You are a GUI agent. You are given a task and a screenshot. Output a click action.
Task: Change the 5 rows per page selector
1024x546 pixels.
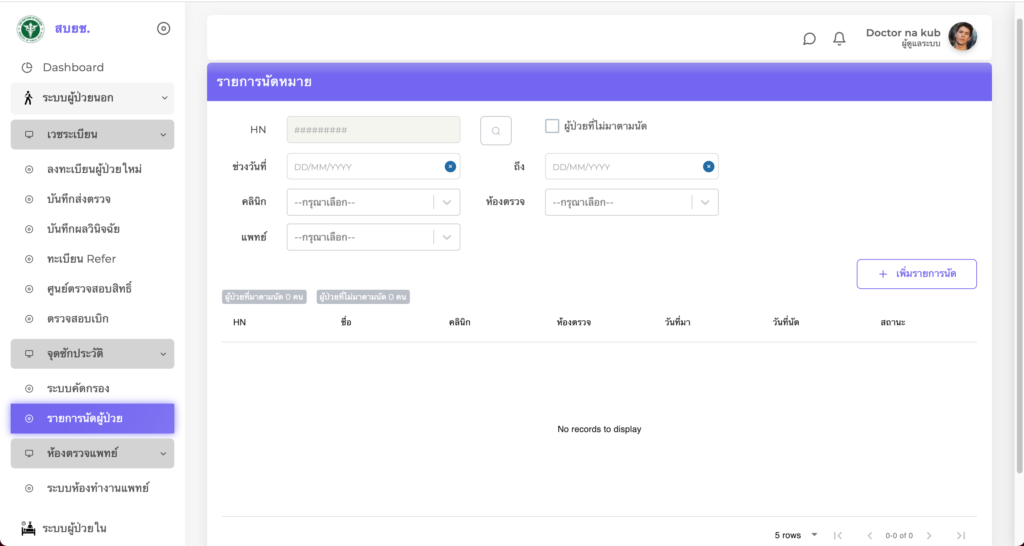(796, 535)
